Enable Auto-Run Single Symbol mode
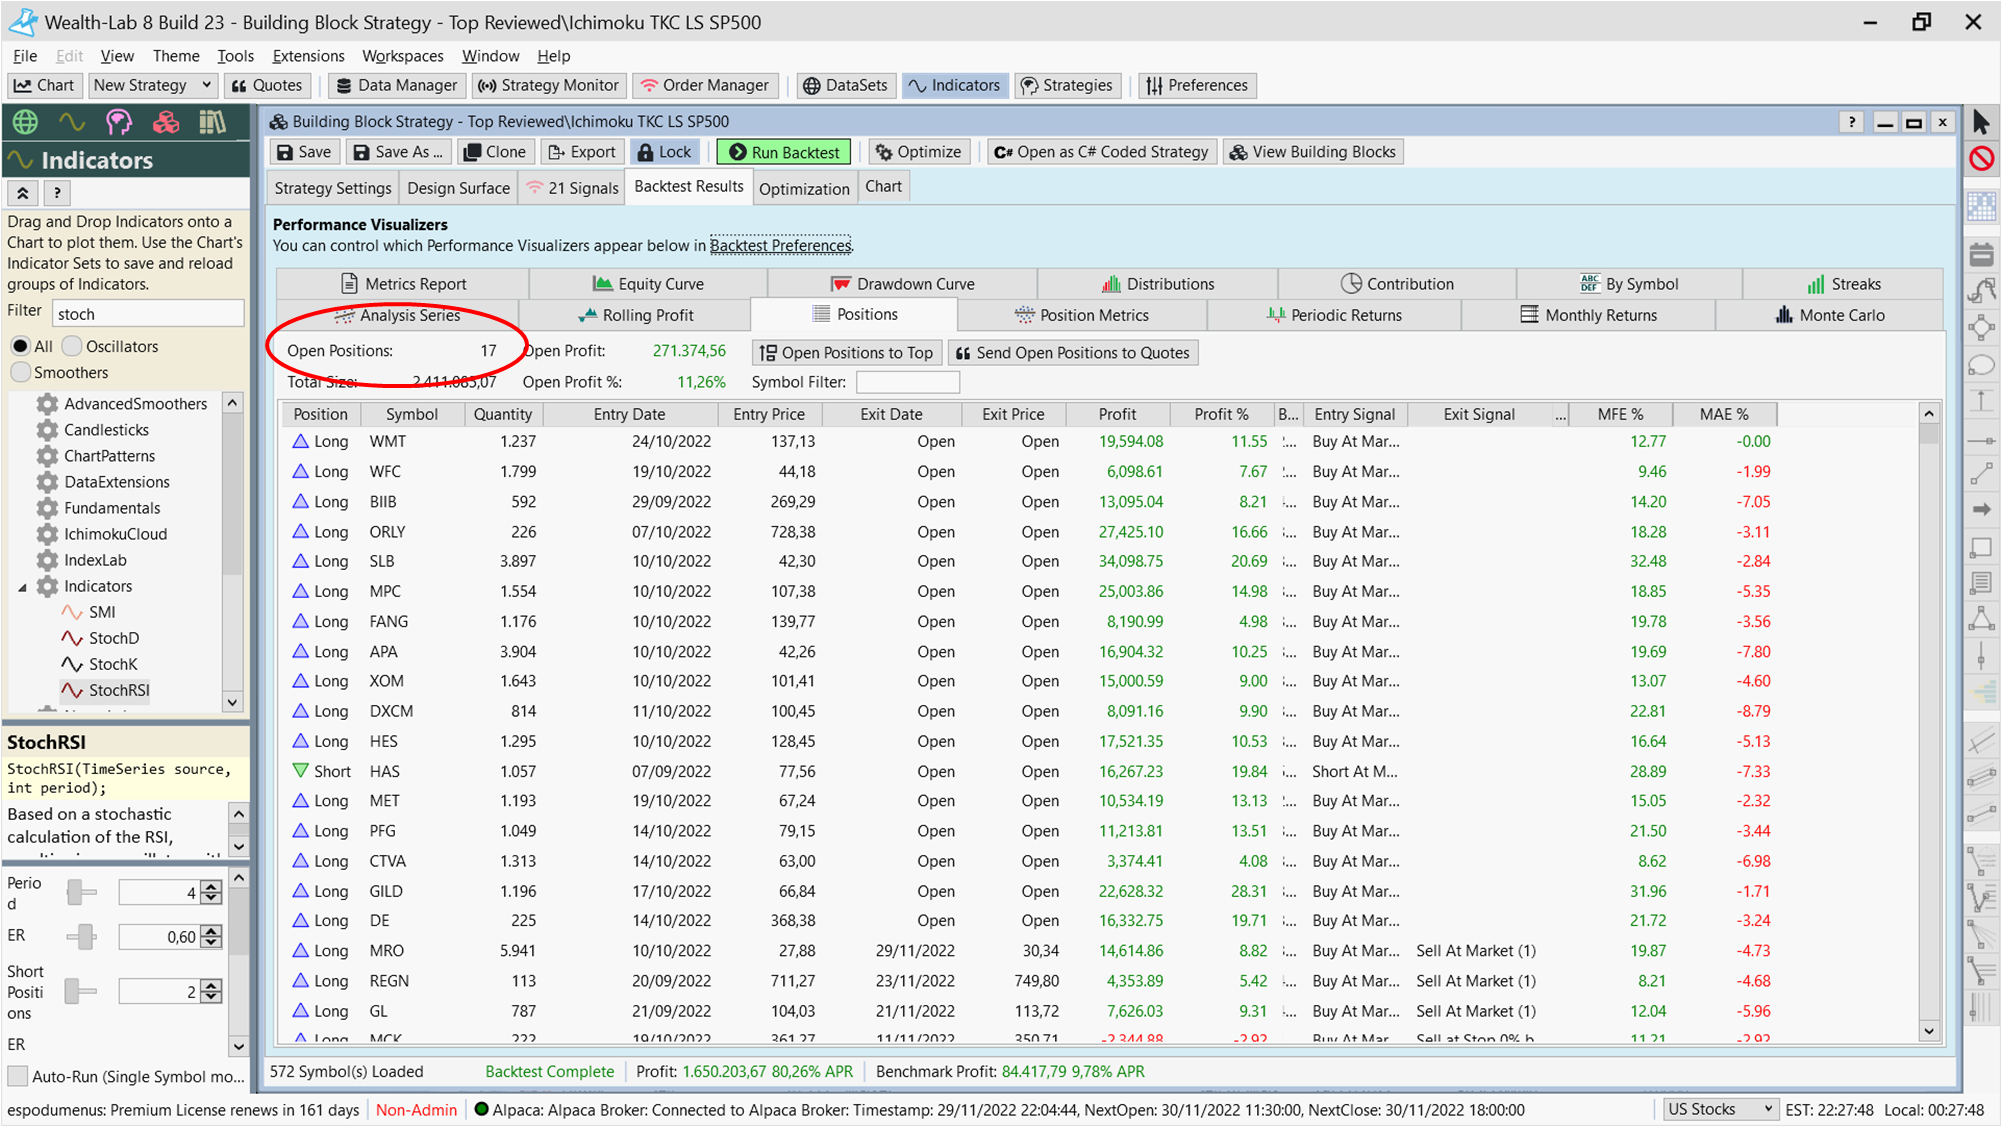The image size is (2002, 1127). [x=17, y=1076]
